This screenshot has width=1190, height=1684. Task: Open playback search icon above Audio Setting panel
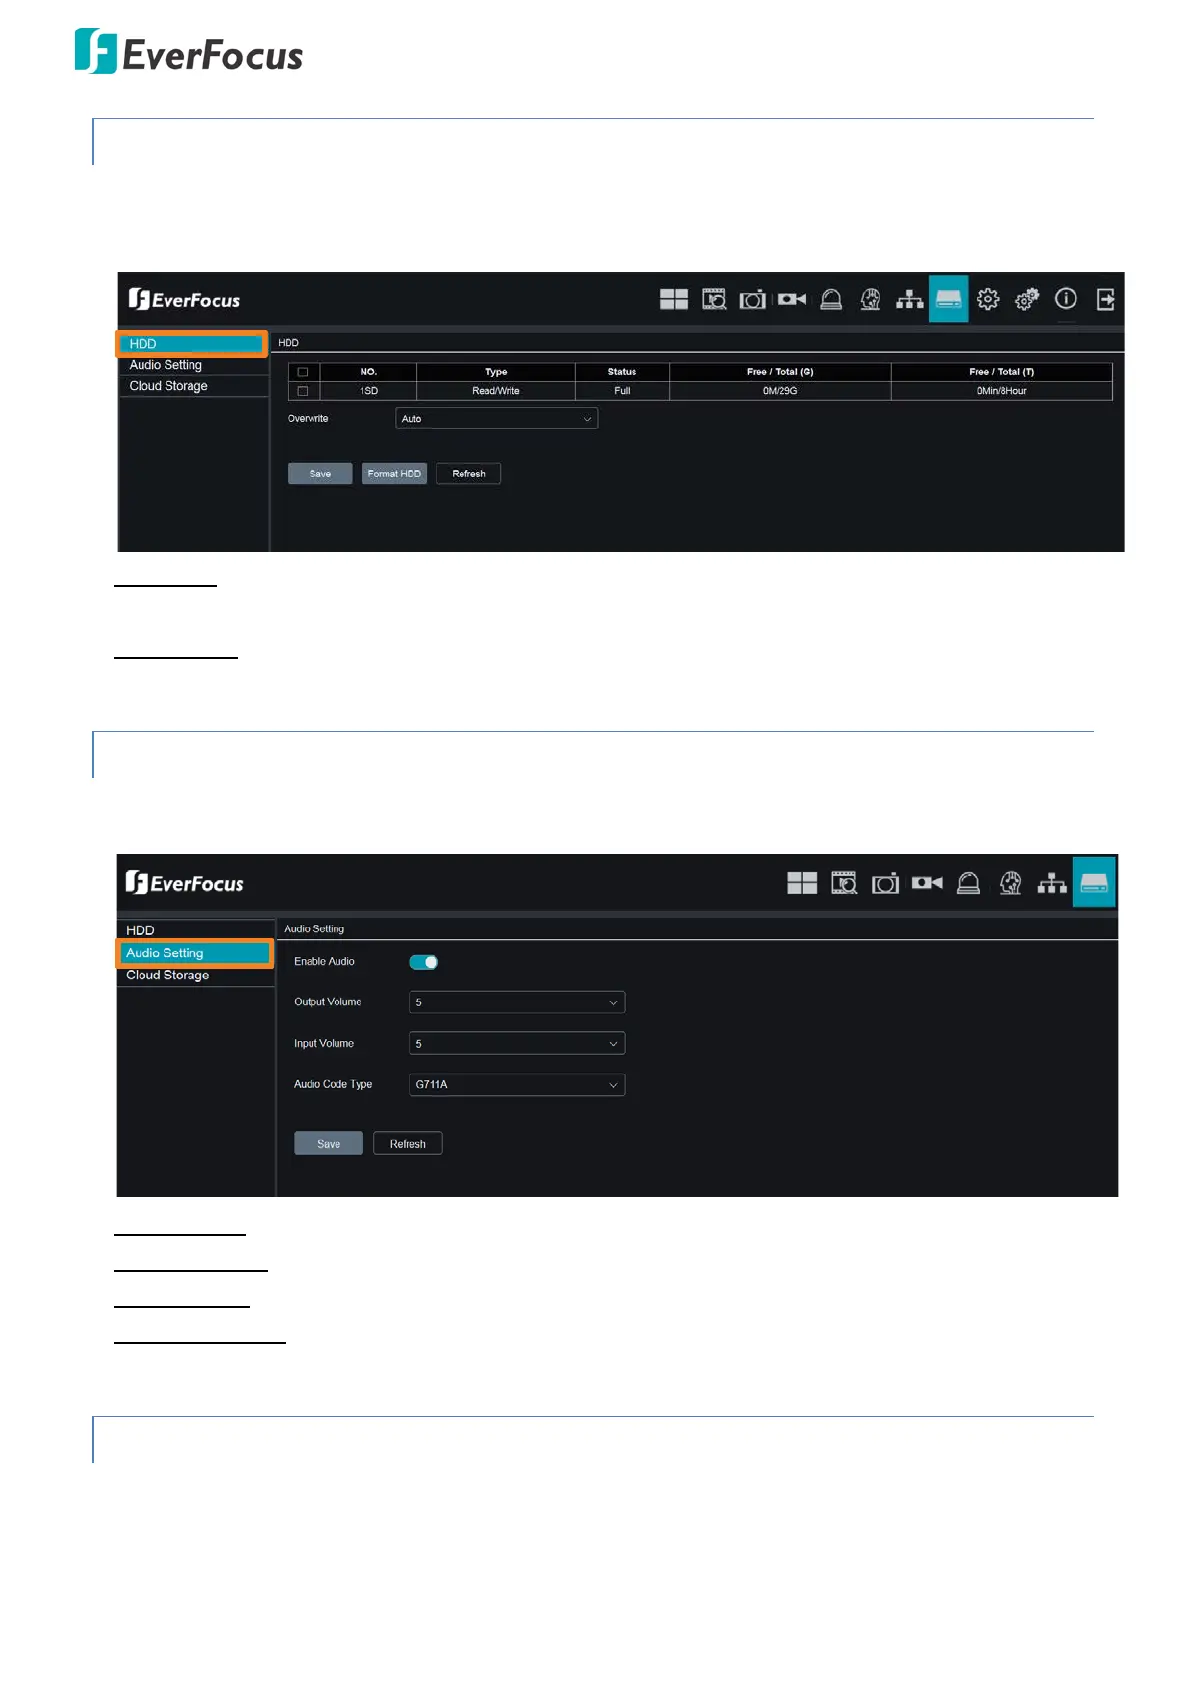(x=844, y=883)
